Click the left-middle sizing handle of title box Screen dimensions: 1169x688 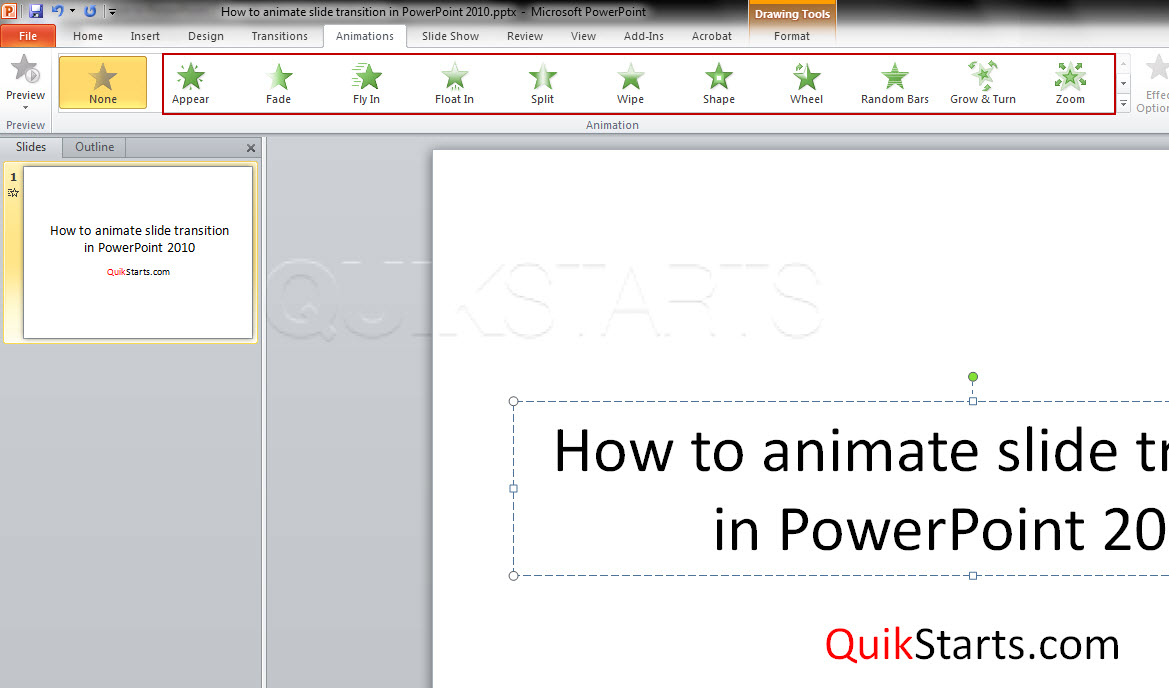pos(513,488)
